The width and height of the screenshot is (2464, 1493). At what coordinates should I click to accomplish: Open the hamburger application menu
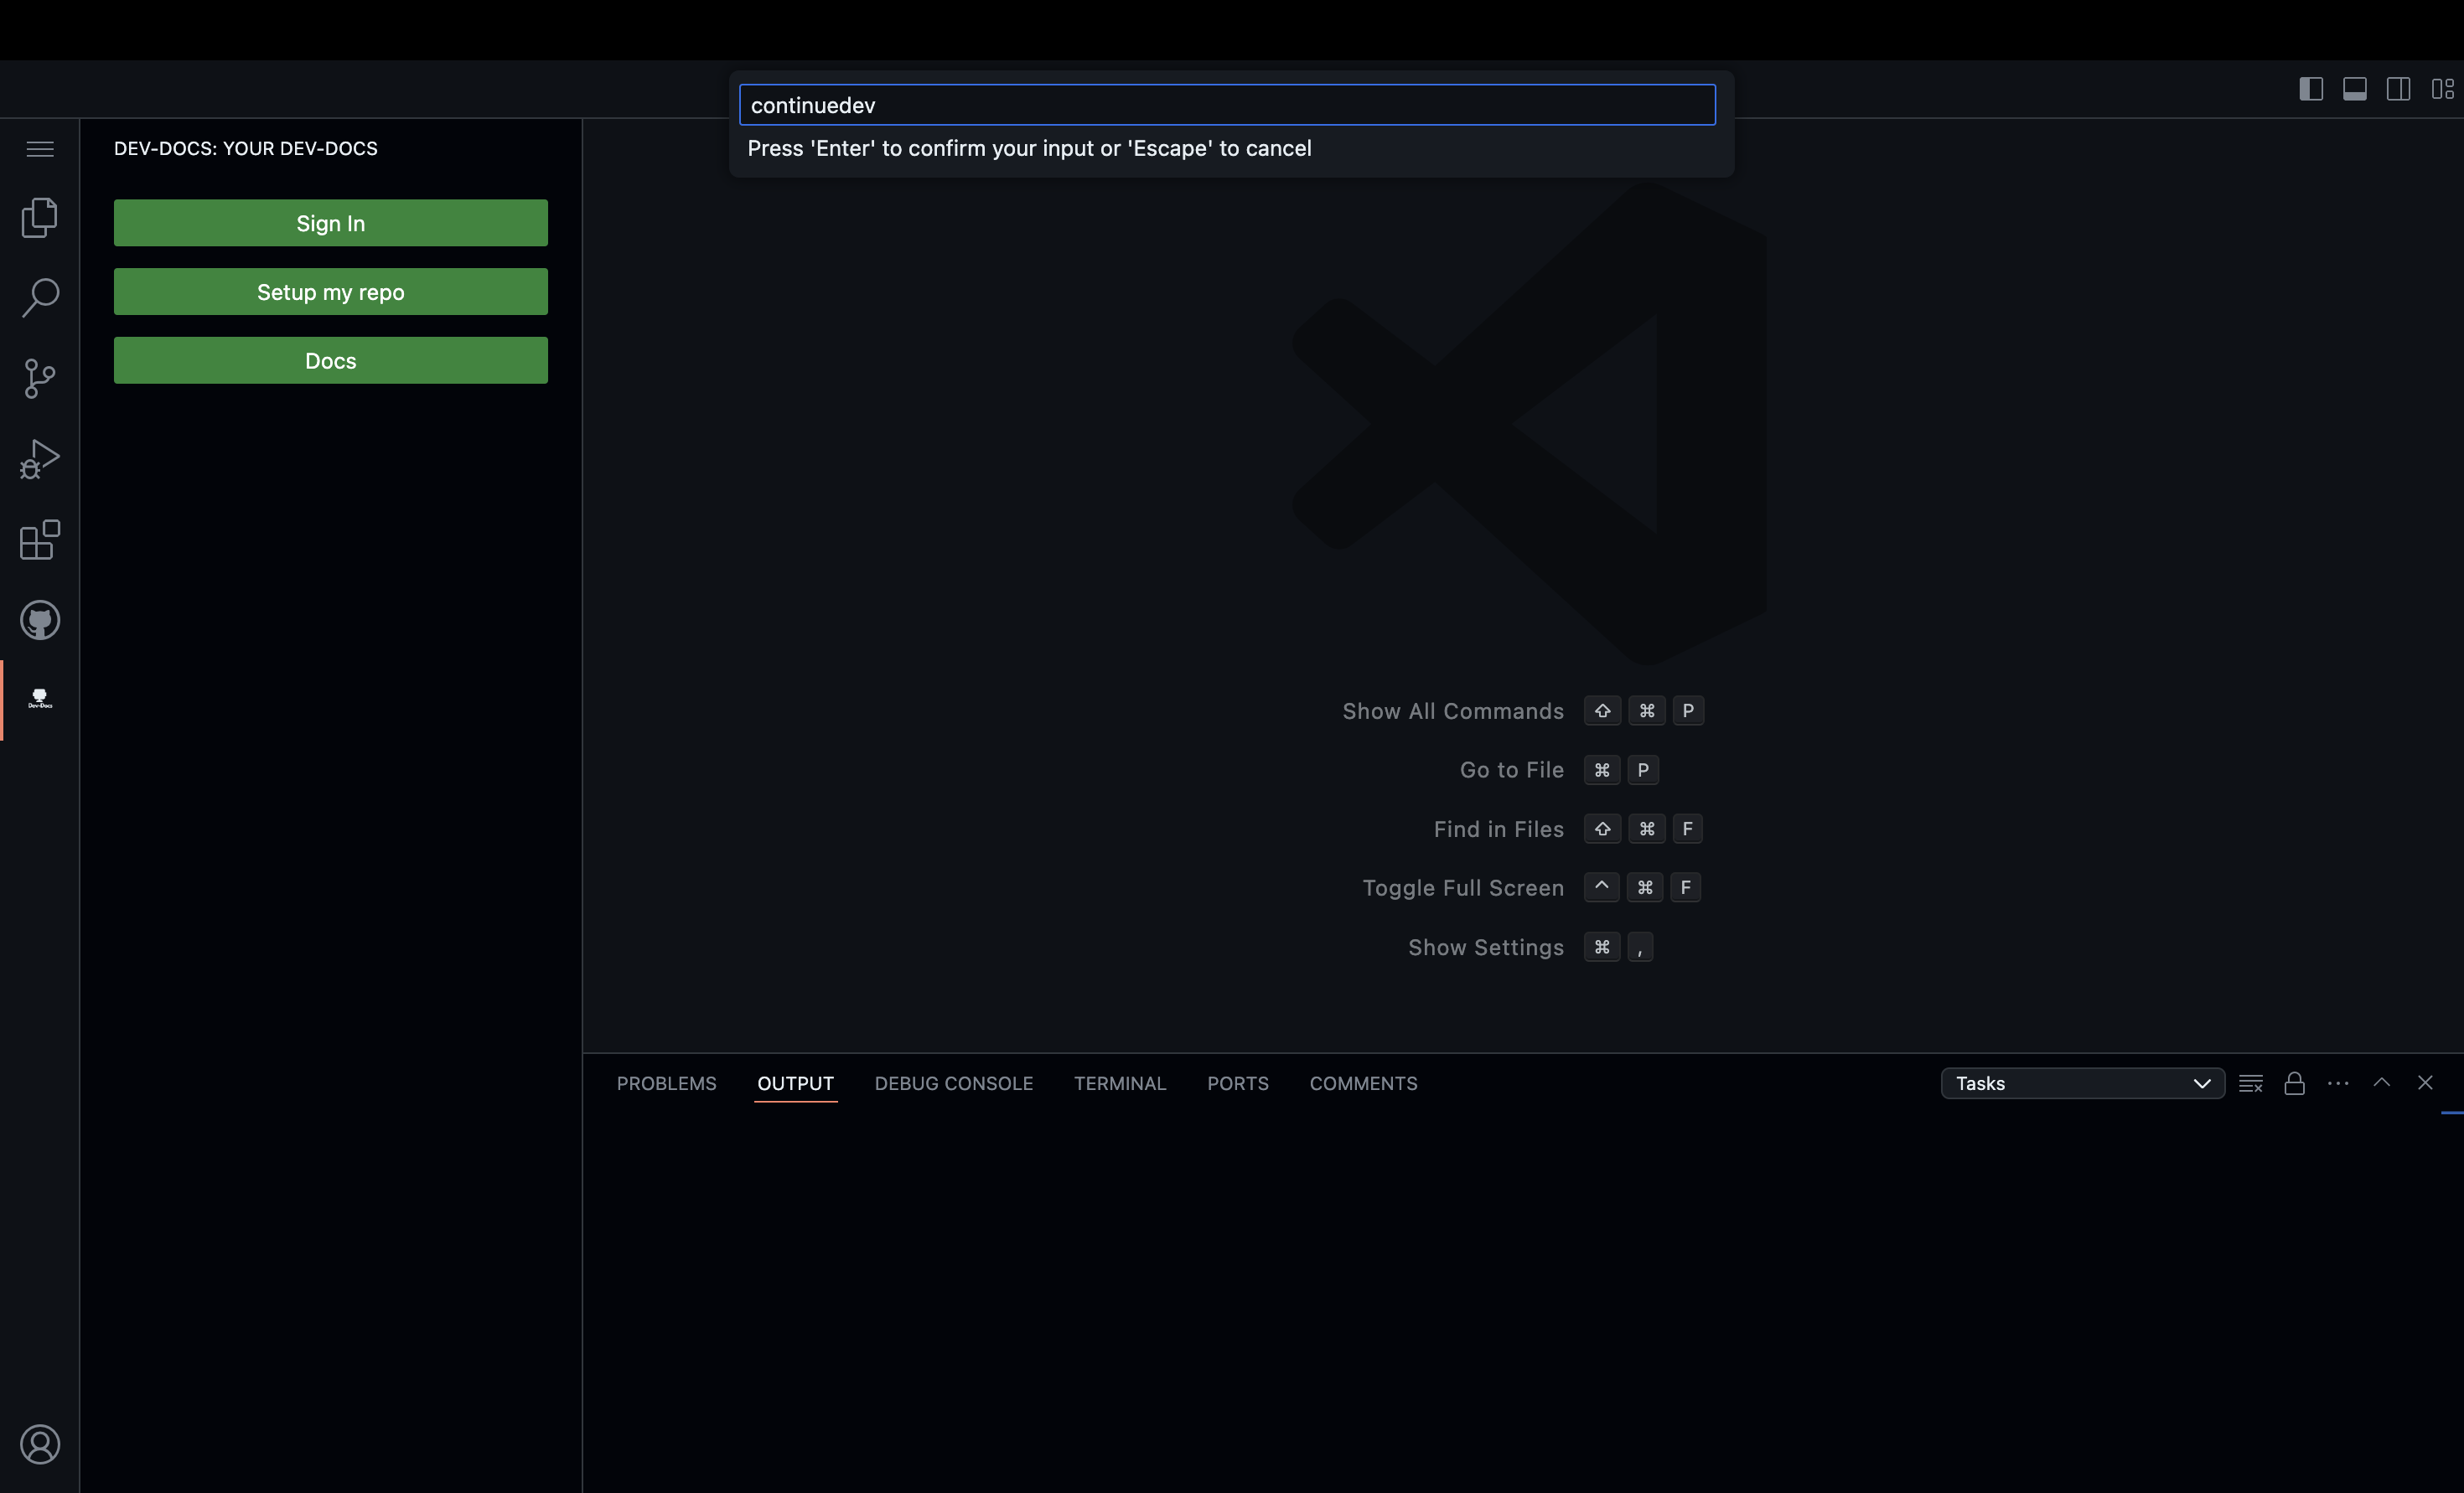pos(40,149)
